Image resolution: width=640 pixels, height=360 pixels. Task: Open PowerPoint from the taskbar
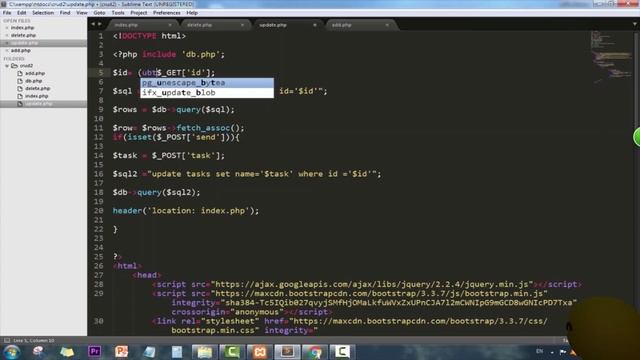(121, 351)
